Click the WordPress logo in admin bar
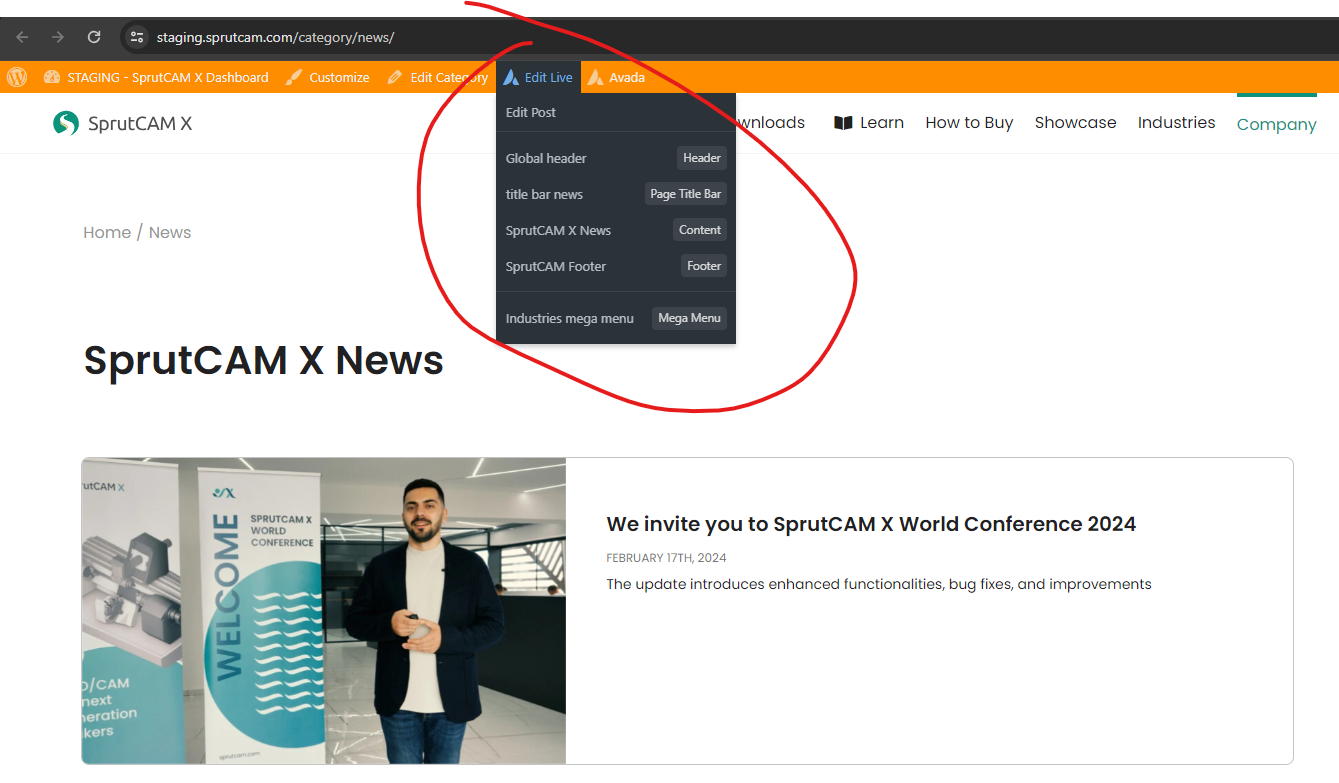1339x783 pixels. click(x=17, y=77)
